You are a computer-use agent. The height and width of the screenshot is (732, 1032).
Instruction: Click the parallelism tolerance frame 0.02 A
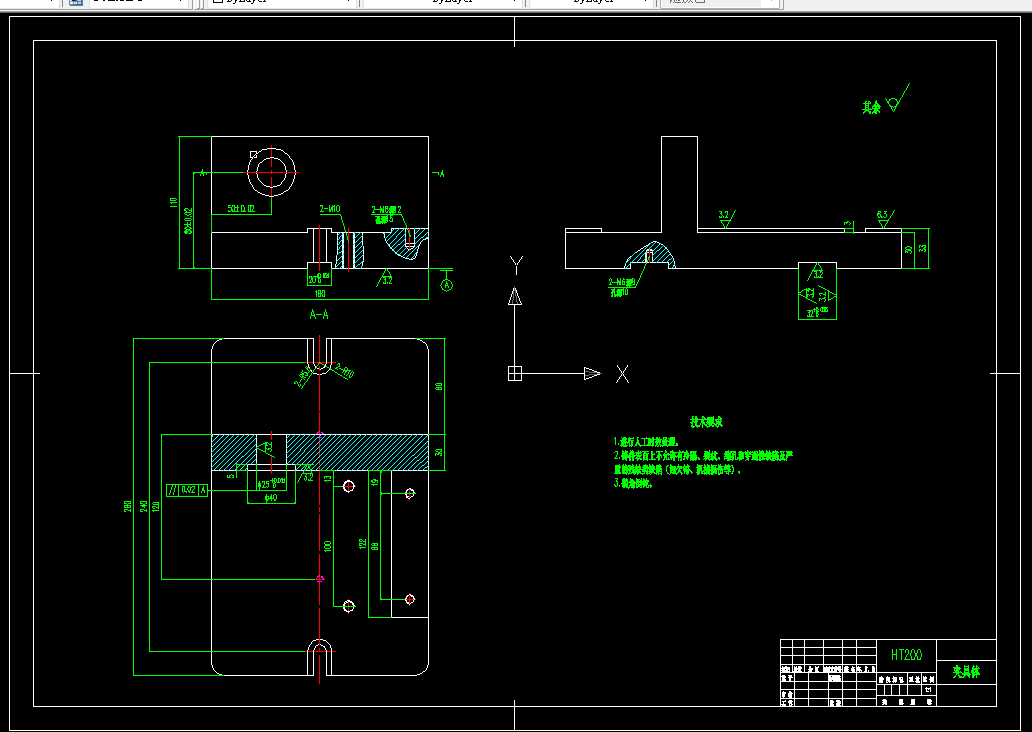click(x=187, y=490)
